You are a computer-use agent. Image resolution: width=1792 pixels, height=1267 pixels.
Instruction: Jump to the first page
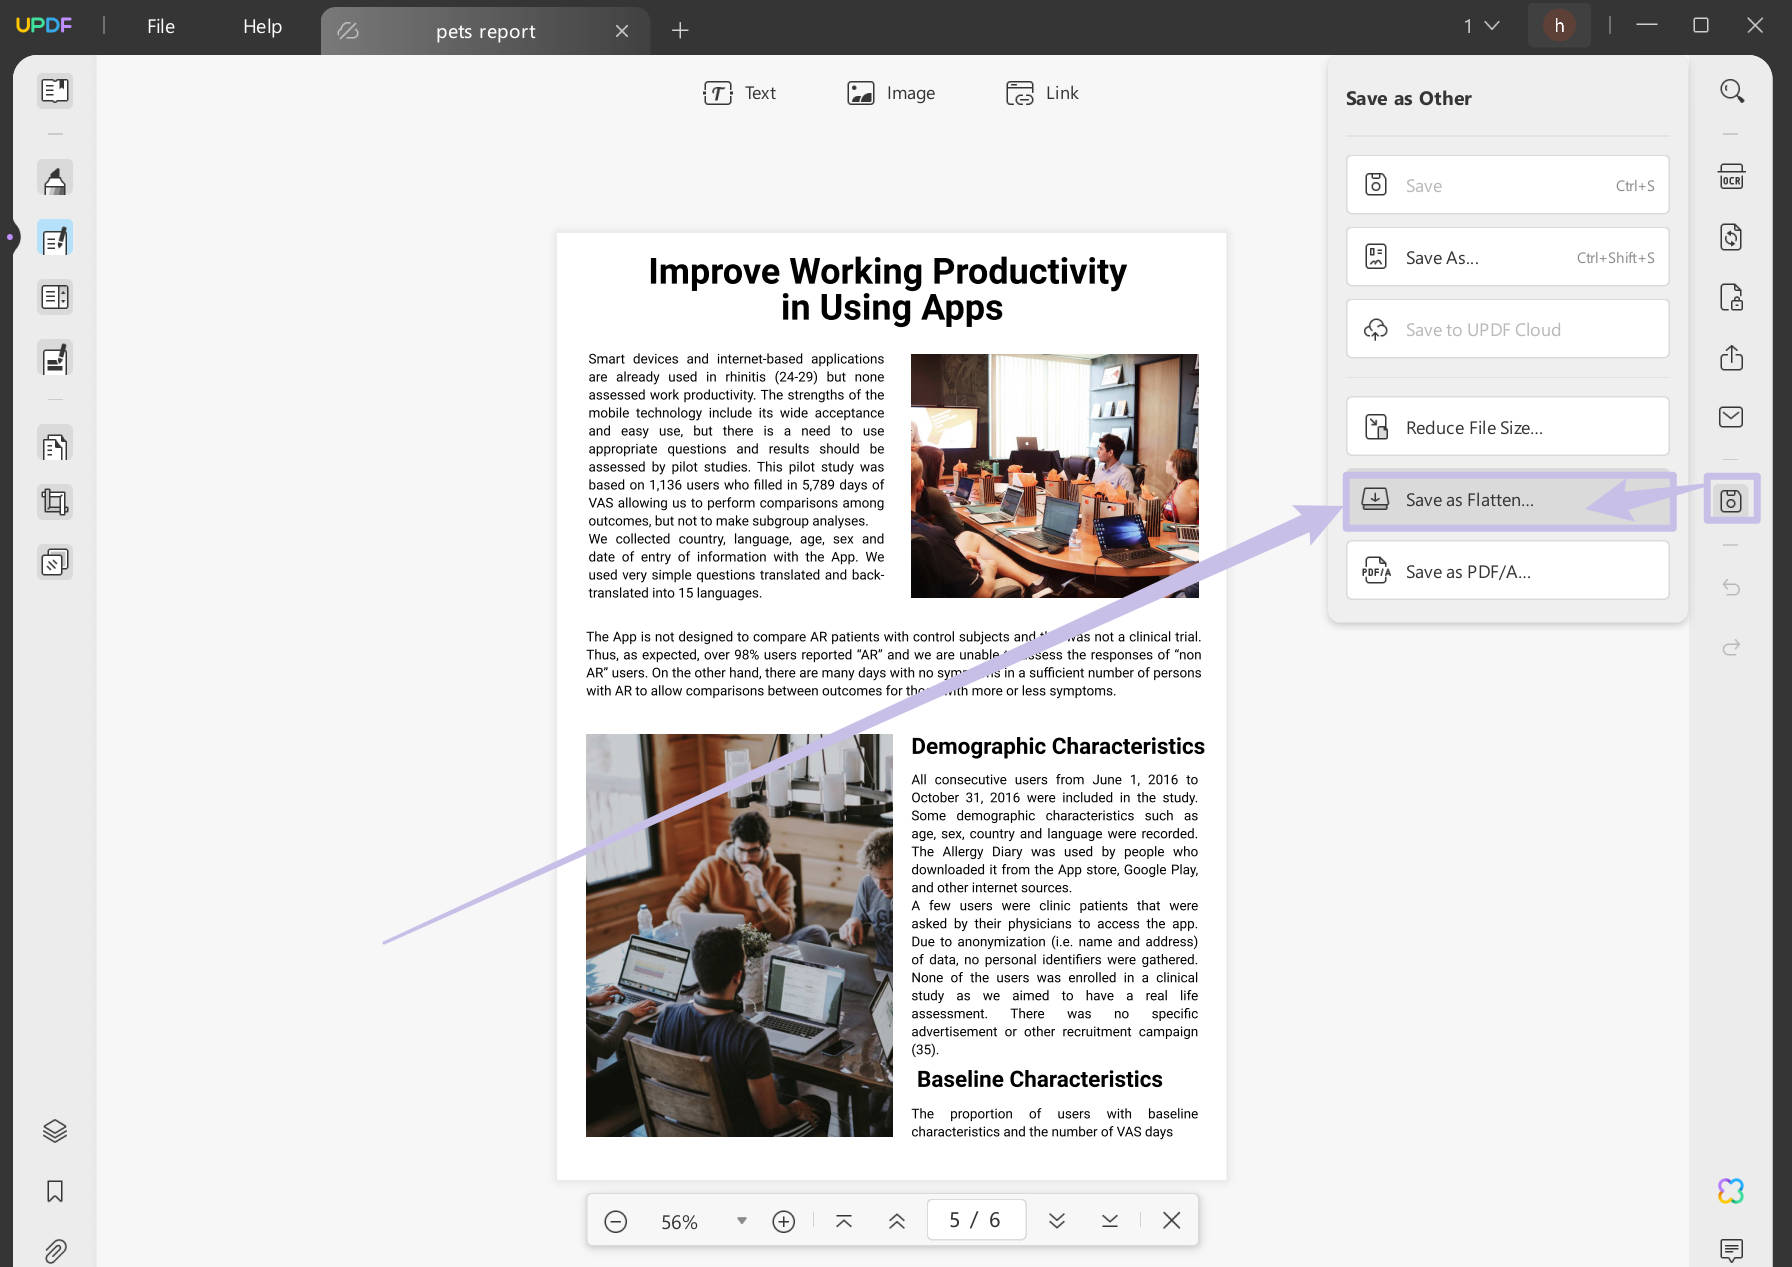pyautogui.click(x=844, y=1221)
